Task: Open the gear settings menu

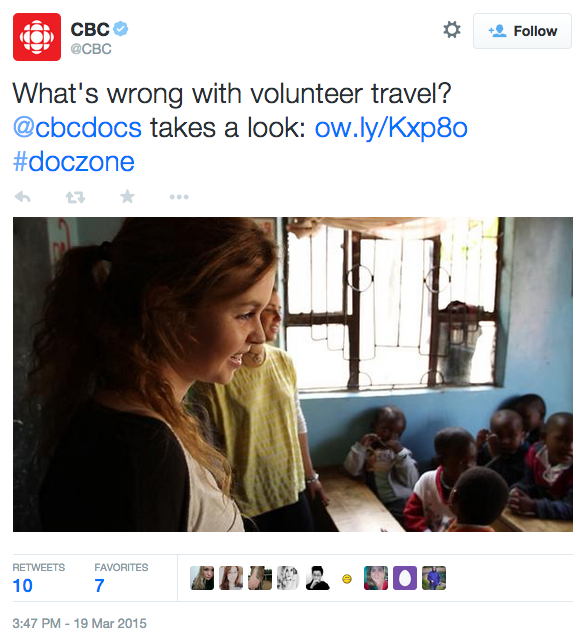Action: point(452,30)
